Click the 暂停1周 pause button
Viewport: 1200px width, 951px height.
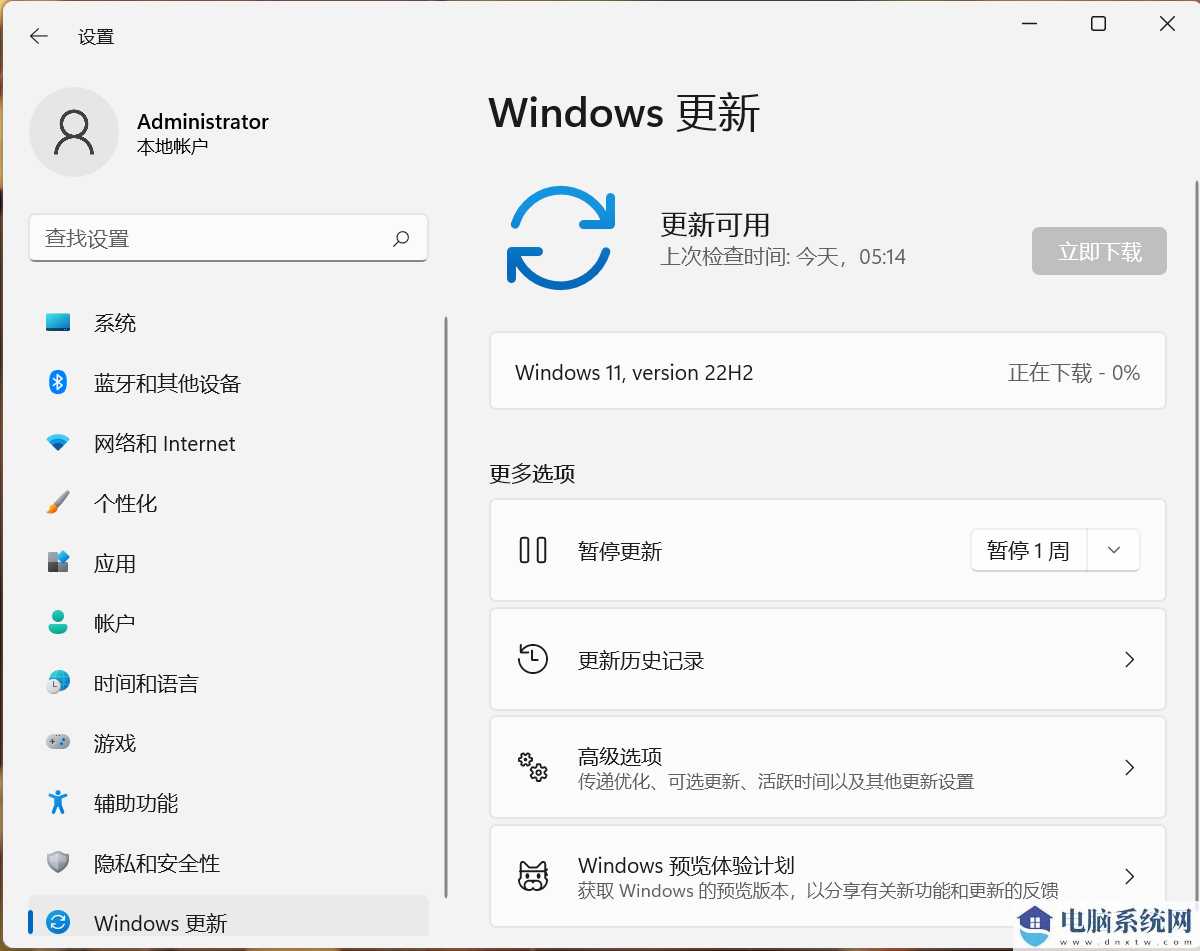pos(1028,550)
